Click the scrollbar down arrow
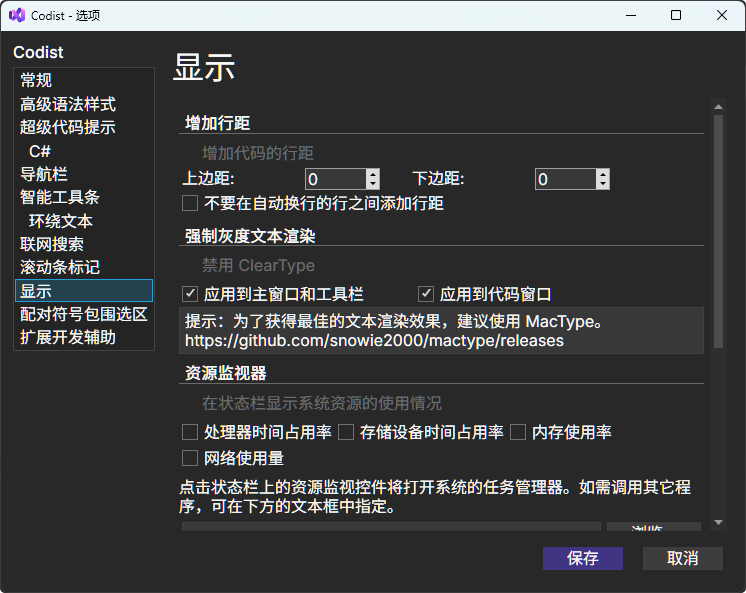746x593 pixels. tap(717, 522)
